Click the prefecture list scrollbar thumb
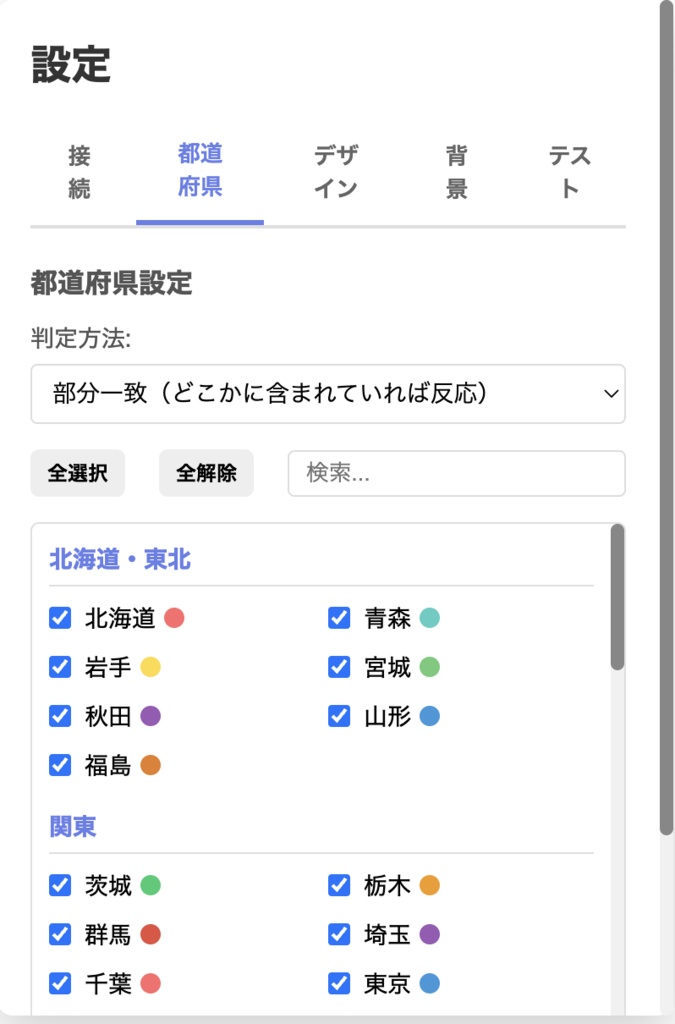The width and height of the screenshot is (675, 1024). tap(617, 596)
